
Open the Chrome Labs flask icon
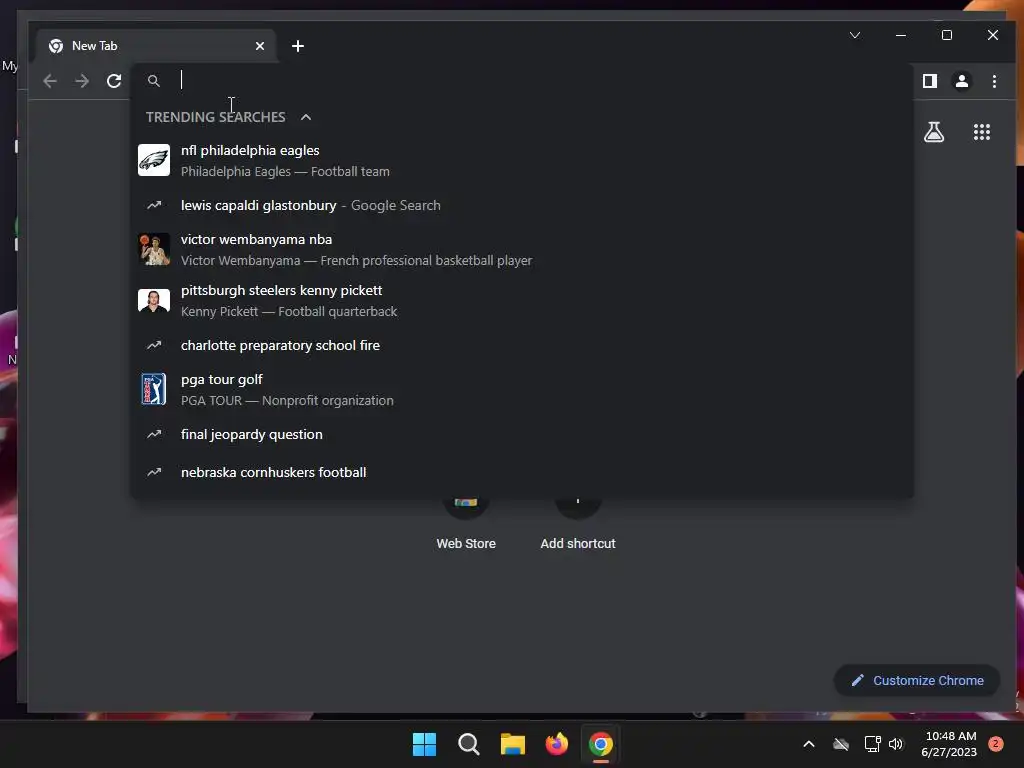(x=934, y=133)
